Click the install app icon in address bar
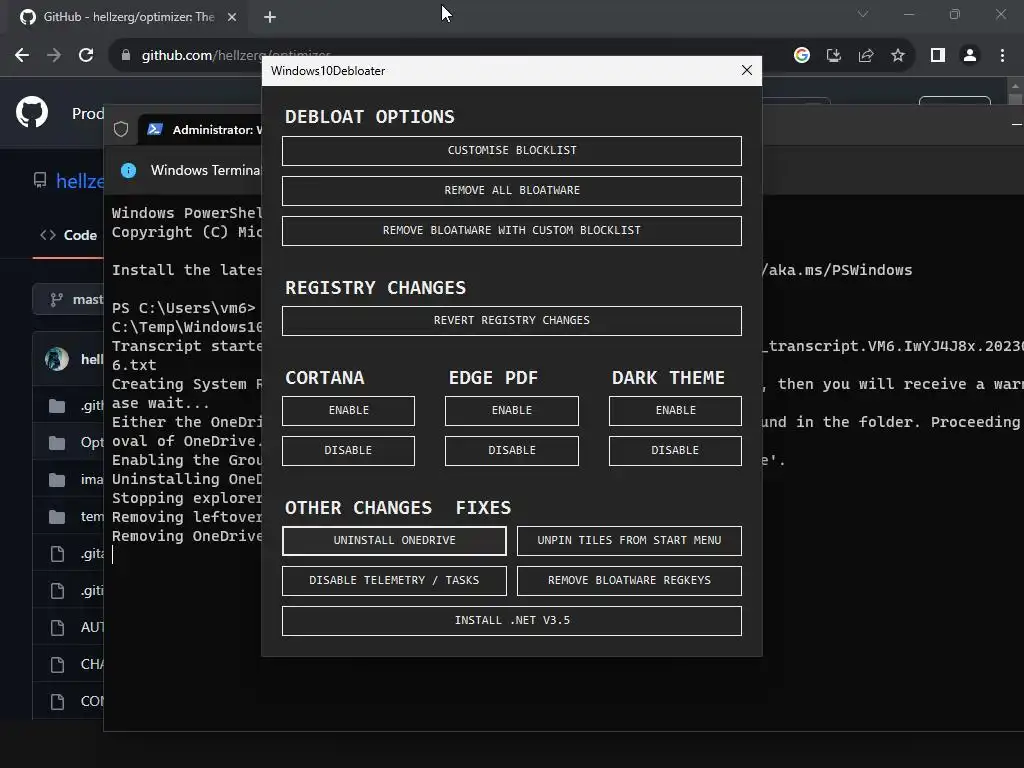 (x=834, y=55)
